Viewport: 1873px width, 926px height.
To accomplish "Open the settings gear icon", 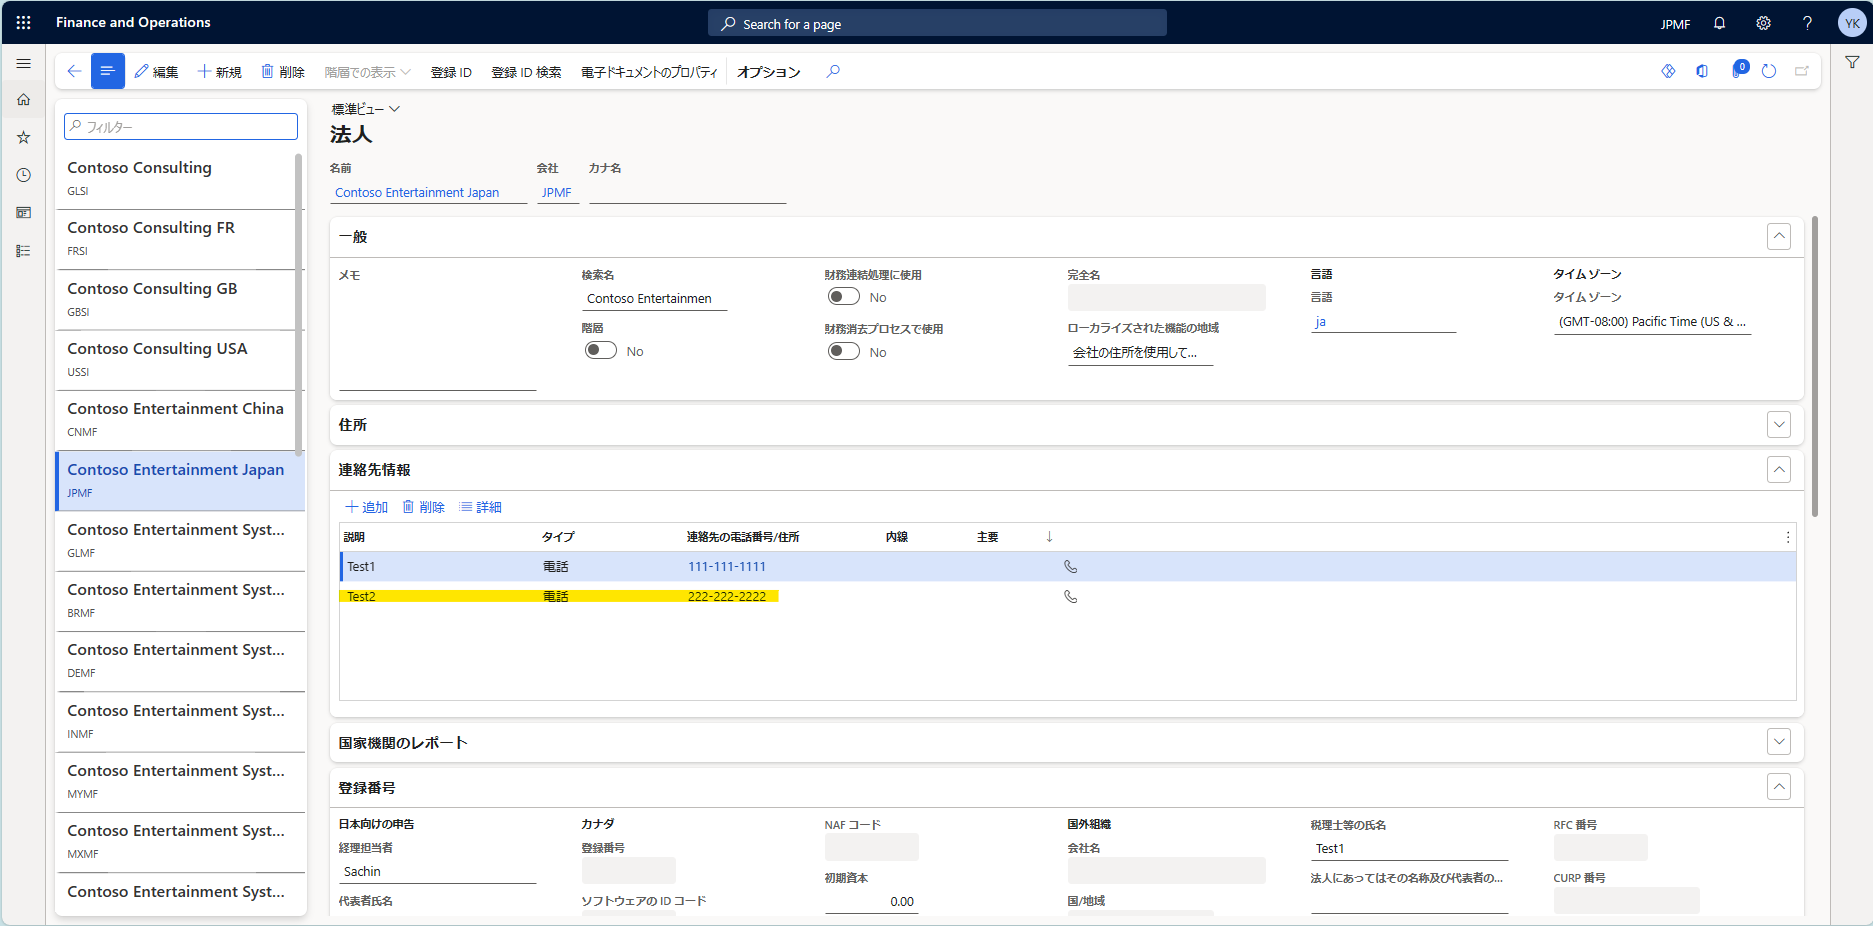I will click(x=1763, y=23).
